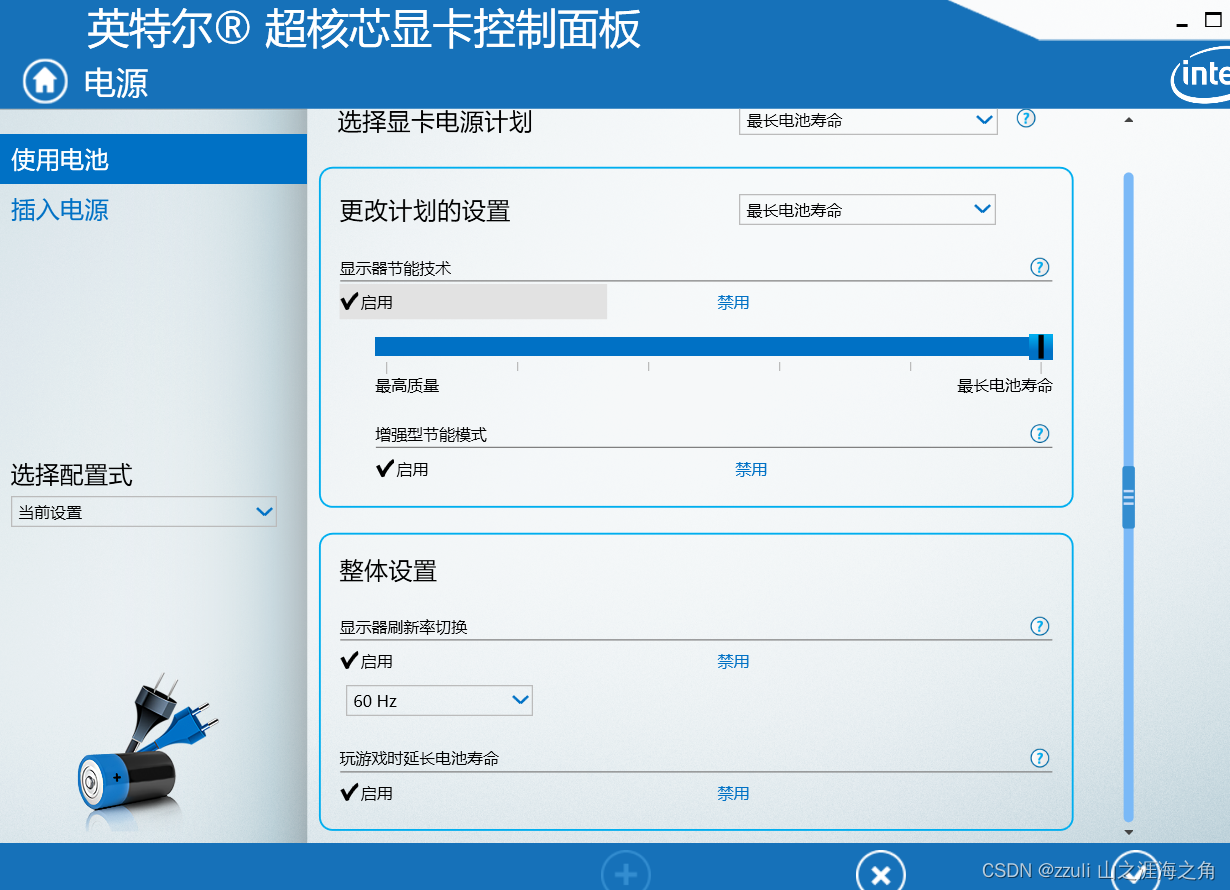Click the apply checkmark icon at bottom
Screen dimensions: 1230x890
click(1137, 874)
